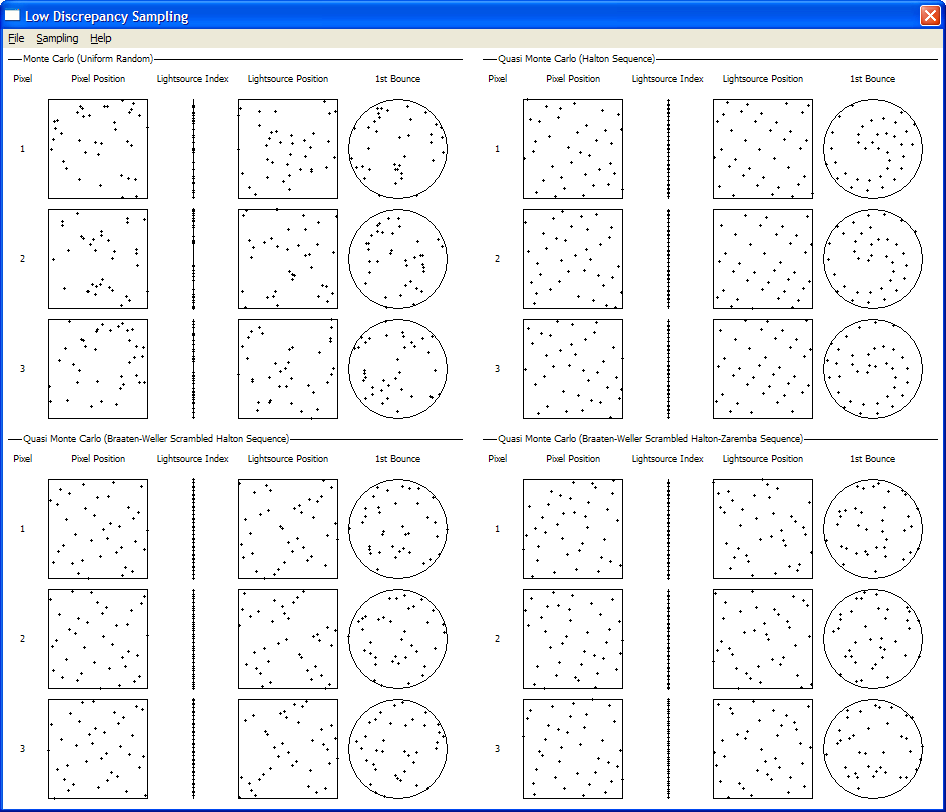Click 'Lightsource Position' header in Halton-Zaremba group
The image size is (946, 812).
(763, 458)
